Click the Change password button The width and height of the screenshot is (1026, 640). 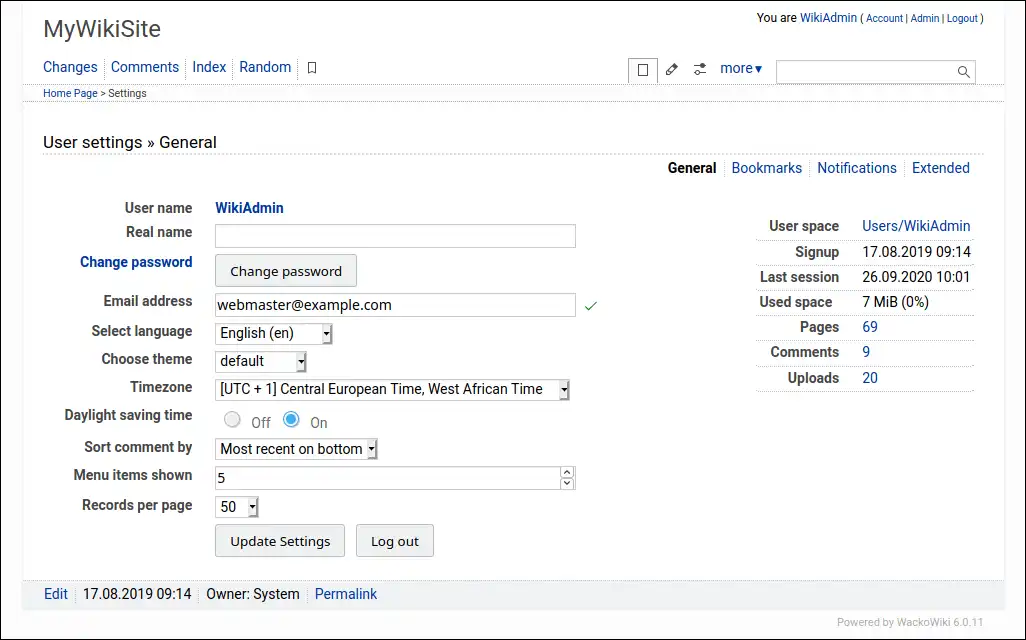(286, 271)
